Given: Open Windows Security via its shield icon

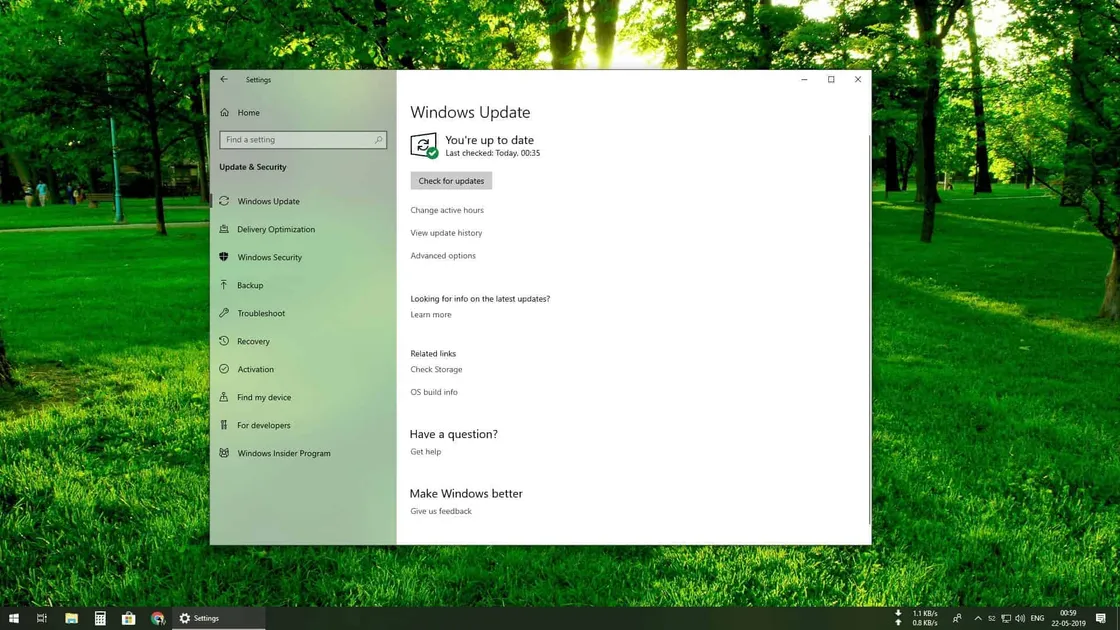Looking at the screenshot, I should [x=224, y=257].
